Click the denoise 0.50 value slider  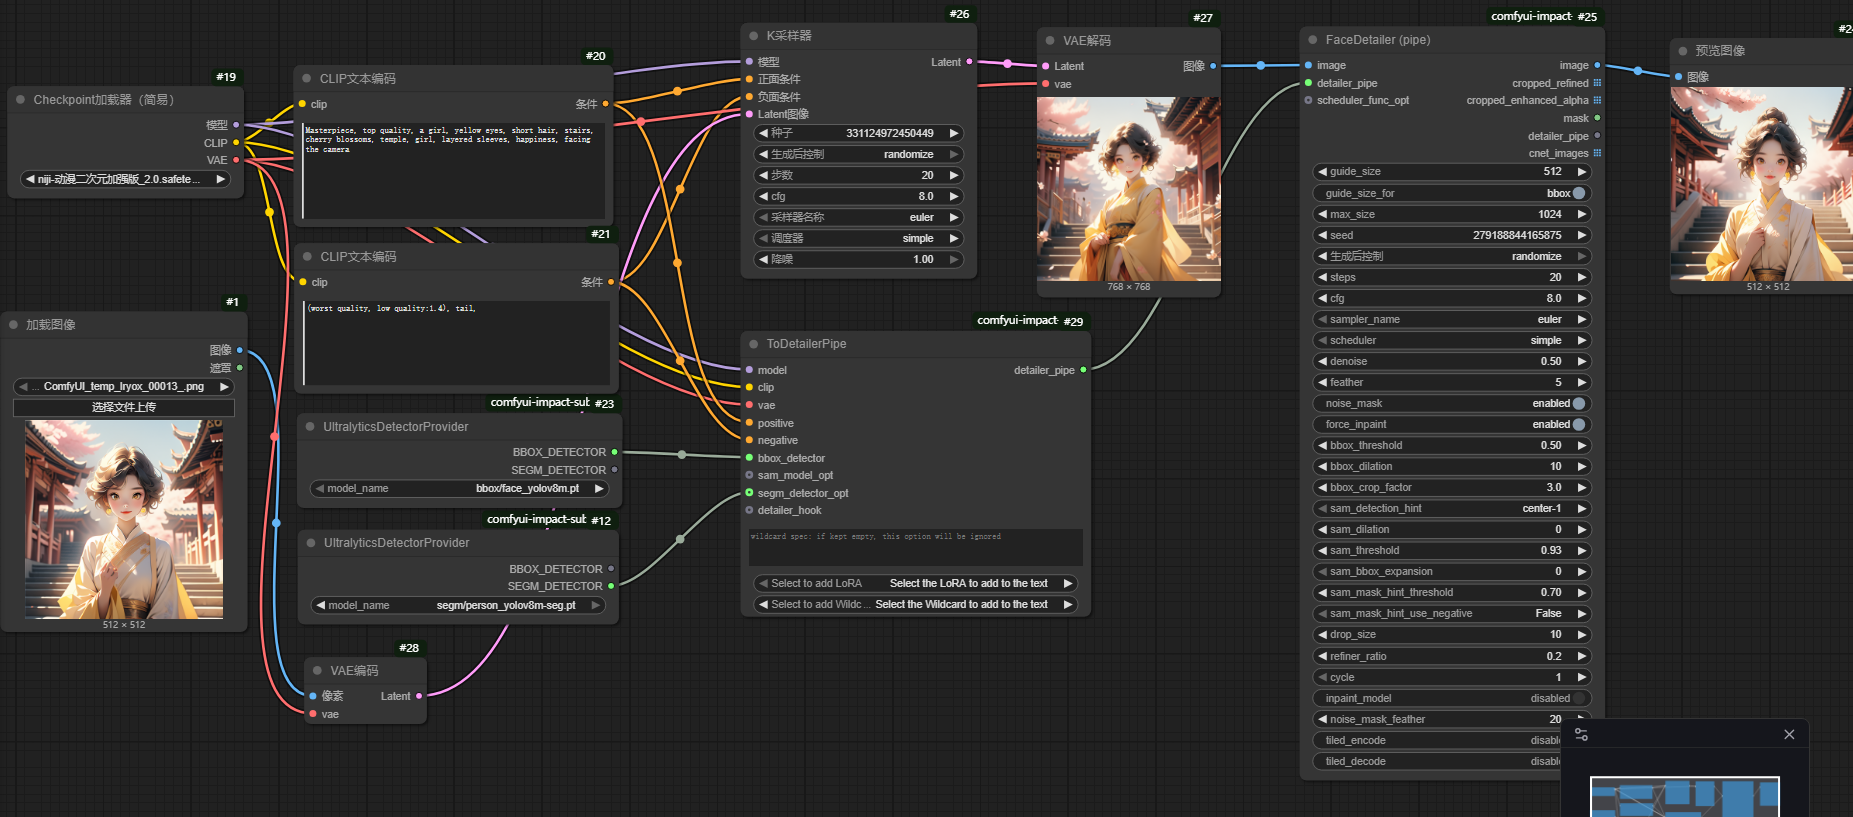point(1451,361)
